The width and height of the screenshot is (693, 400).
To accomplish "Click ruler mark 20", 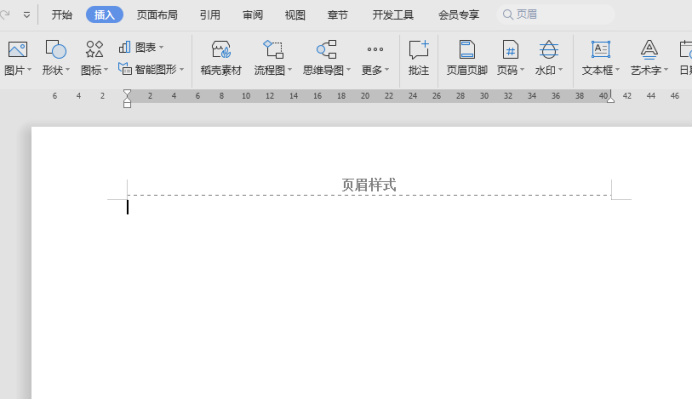I will pos(365,96).
